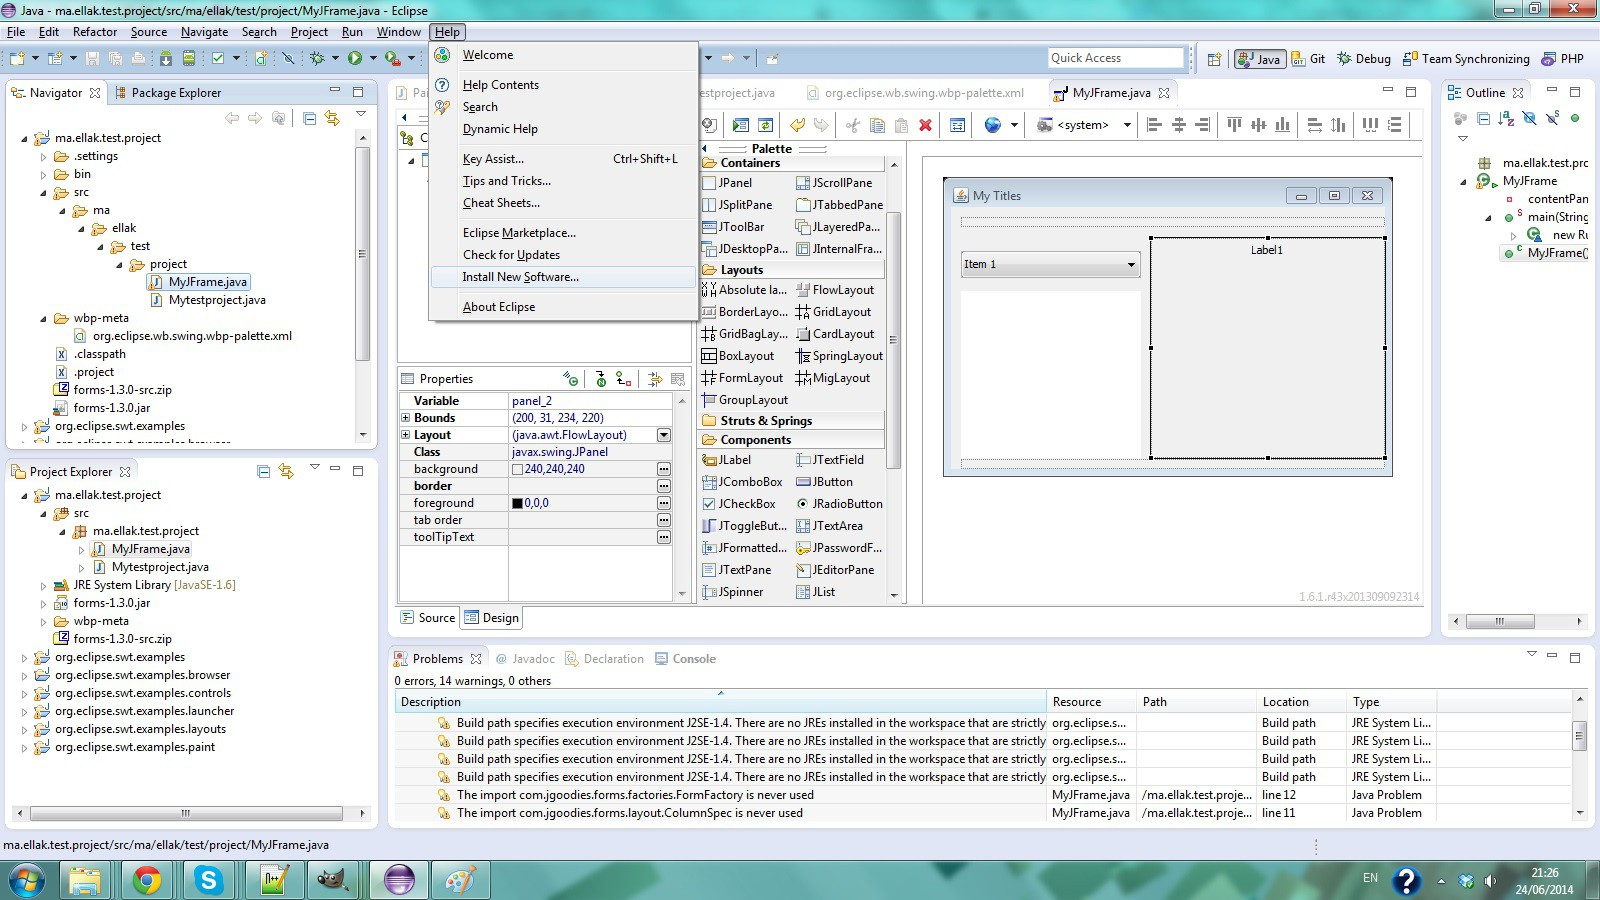Click in the Quick Access search field
This screenshot has width=1600, height=900.
click(1116, 58)
